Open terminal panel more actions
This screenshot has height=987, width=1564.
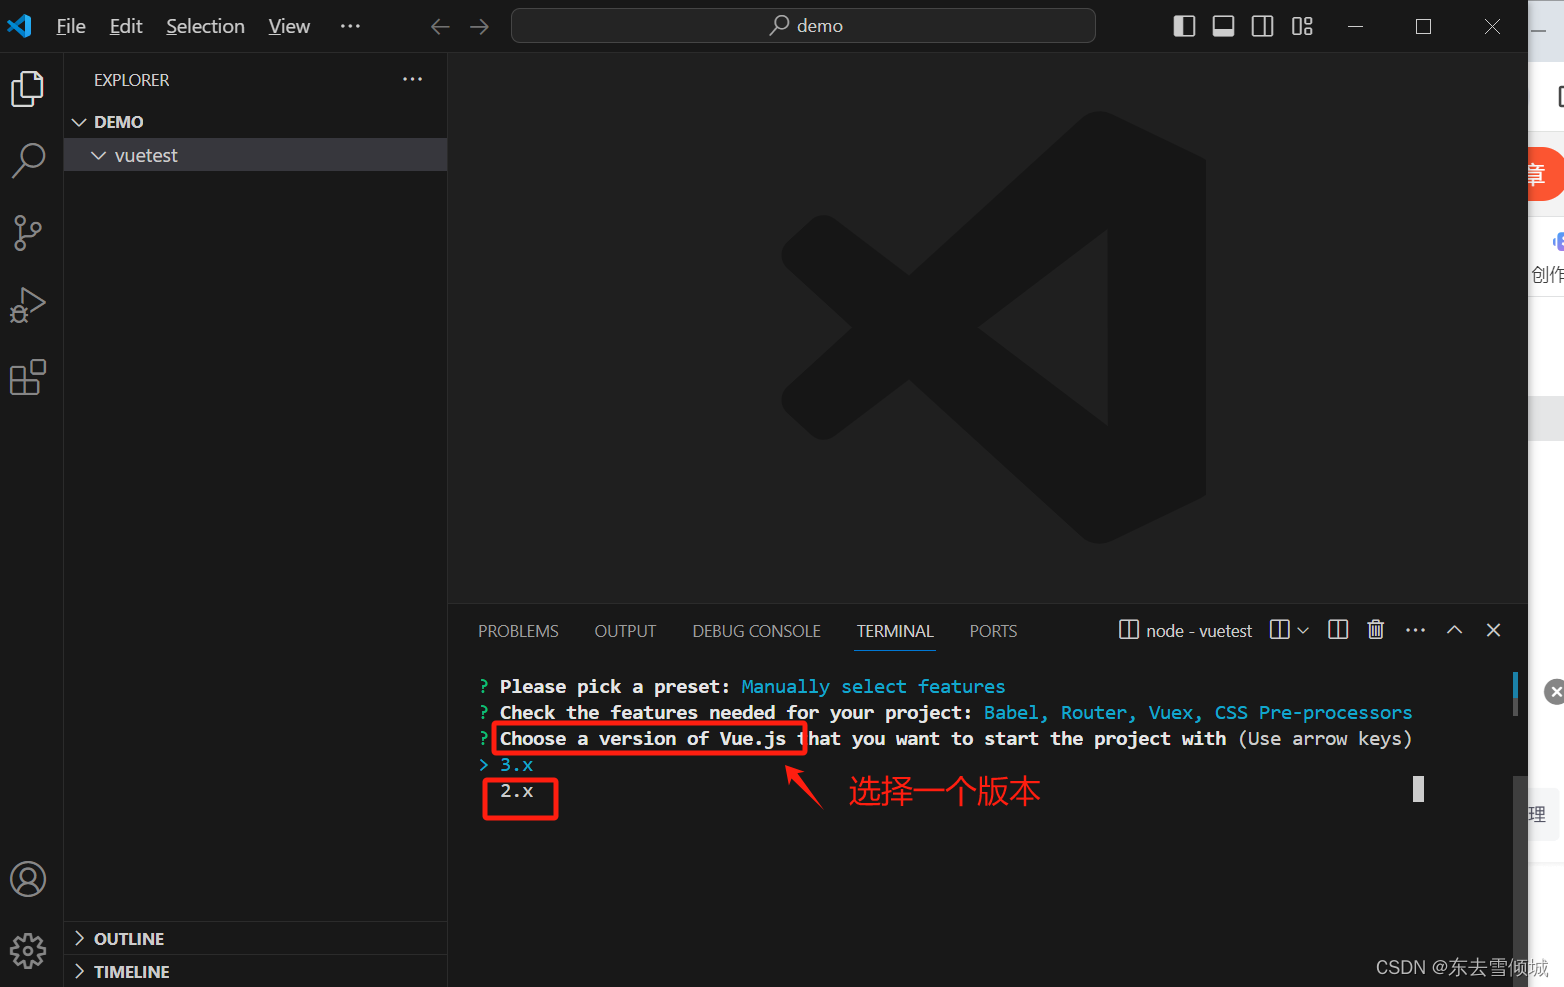(x=1415, y=630)
